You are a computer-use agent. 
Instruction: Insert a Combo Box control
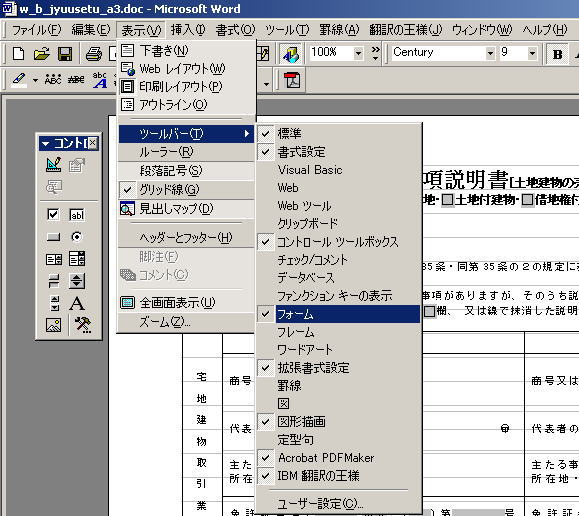[x=77, y=259]
